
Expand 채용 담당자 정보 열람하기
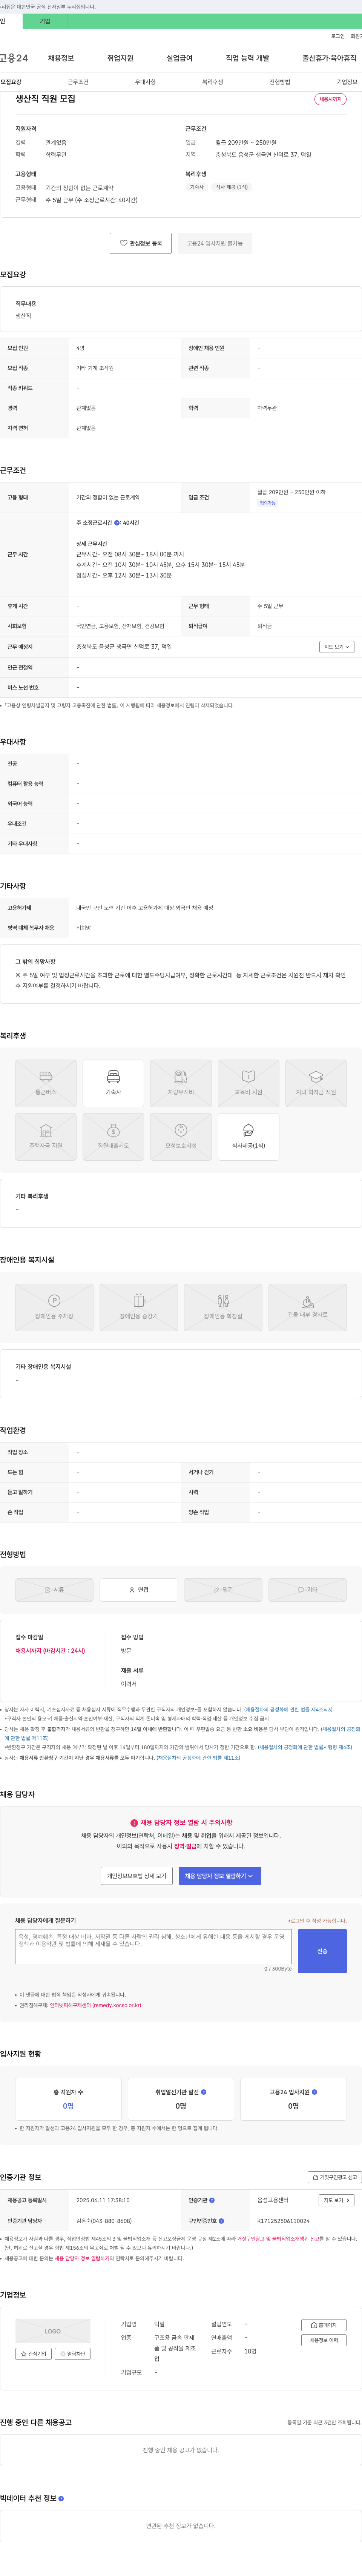(220, 1876)
